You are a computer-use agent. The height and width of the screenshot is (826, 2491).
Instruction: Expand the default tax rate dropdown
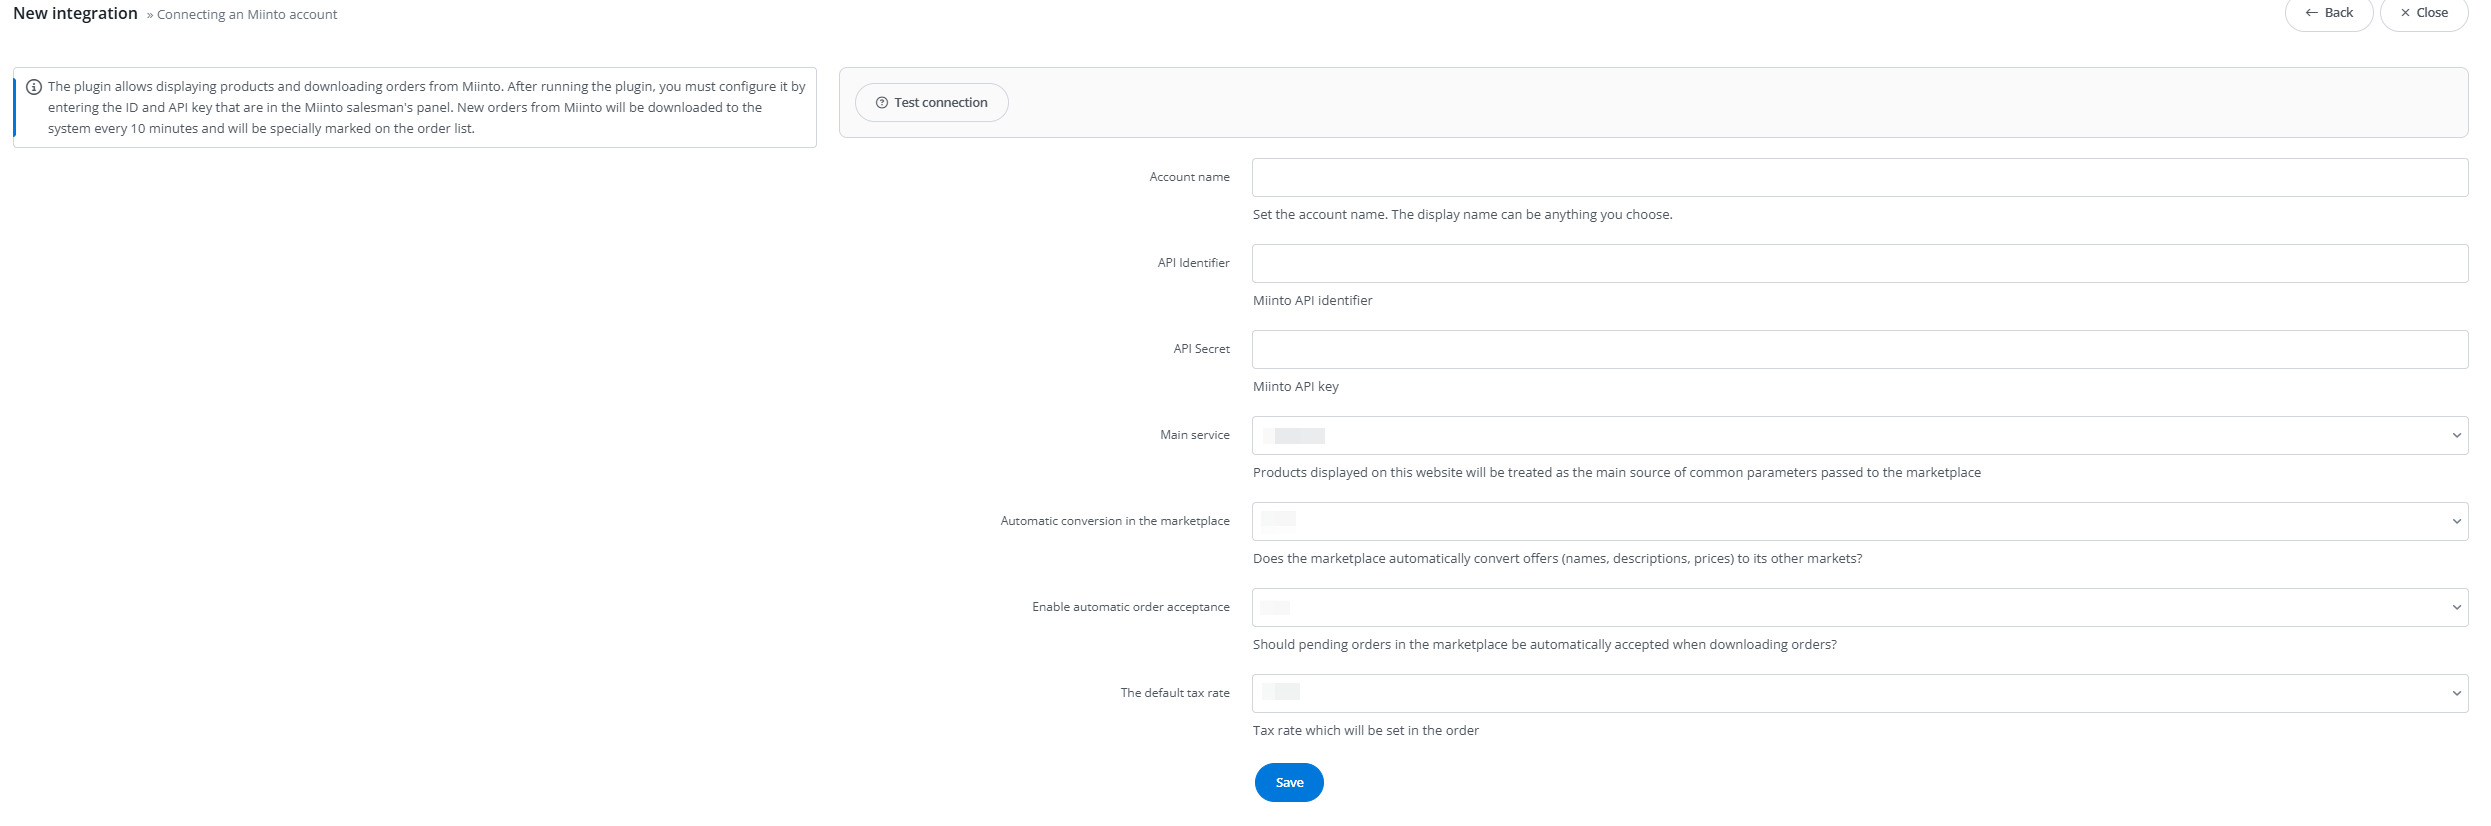click(1859, 694)
